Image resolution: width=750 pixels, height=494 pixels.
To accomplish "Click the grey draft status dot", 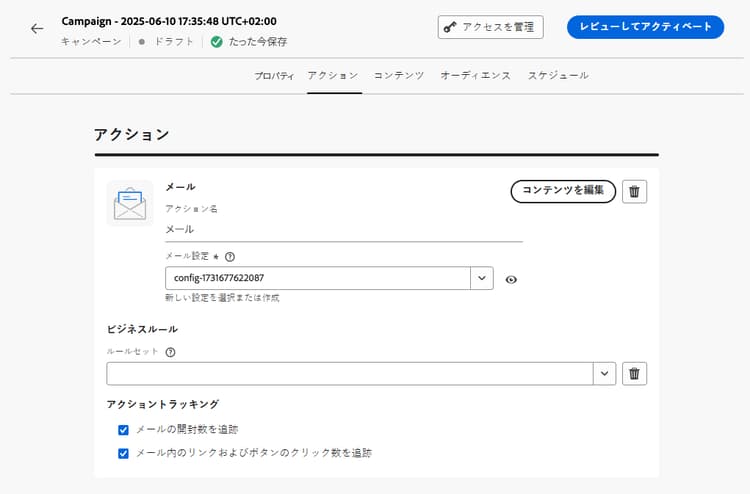I will click(x=142, y=42).
